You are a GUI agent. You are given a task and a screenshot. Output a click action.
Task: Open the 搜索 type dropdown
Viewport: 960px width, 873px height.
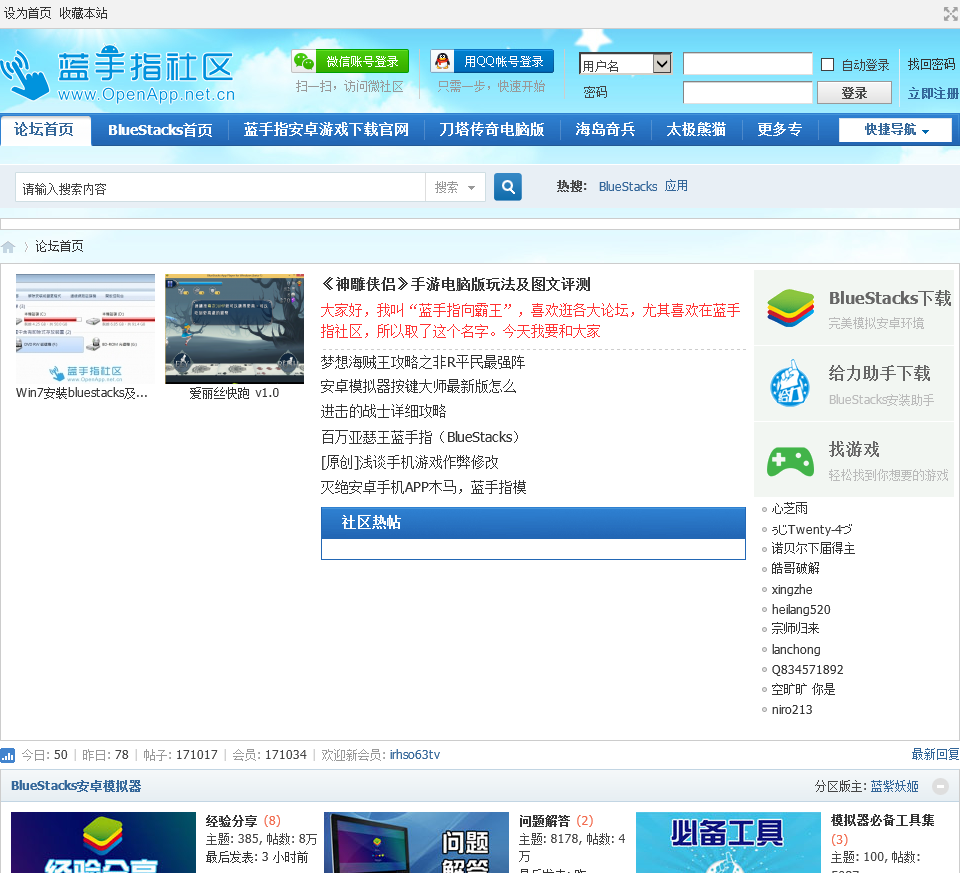click(455, 187)
